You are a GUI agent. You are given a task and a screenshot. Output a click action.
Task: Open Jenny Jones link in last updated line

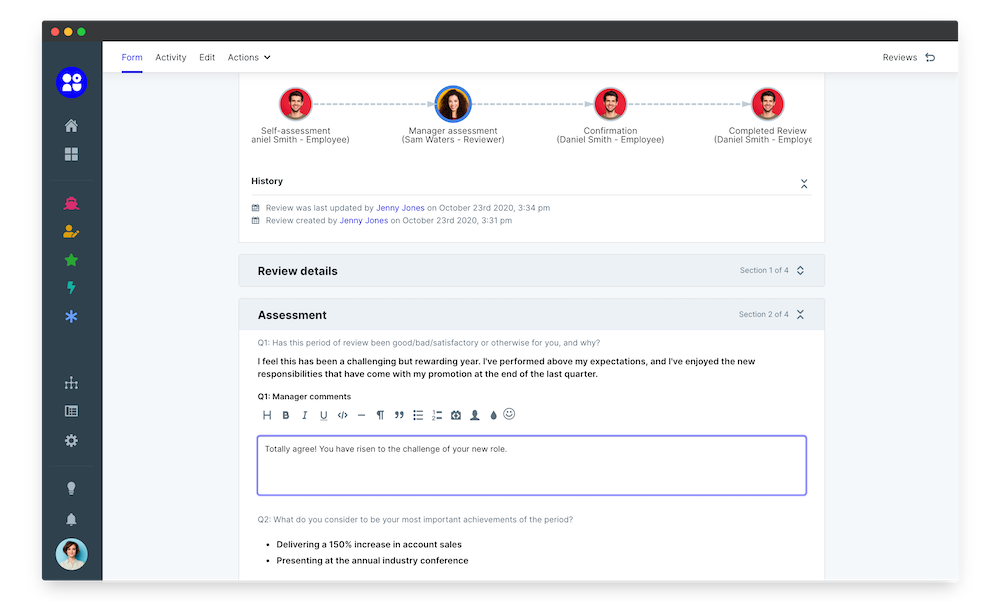coord(400,208)
